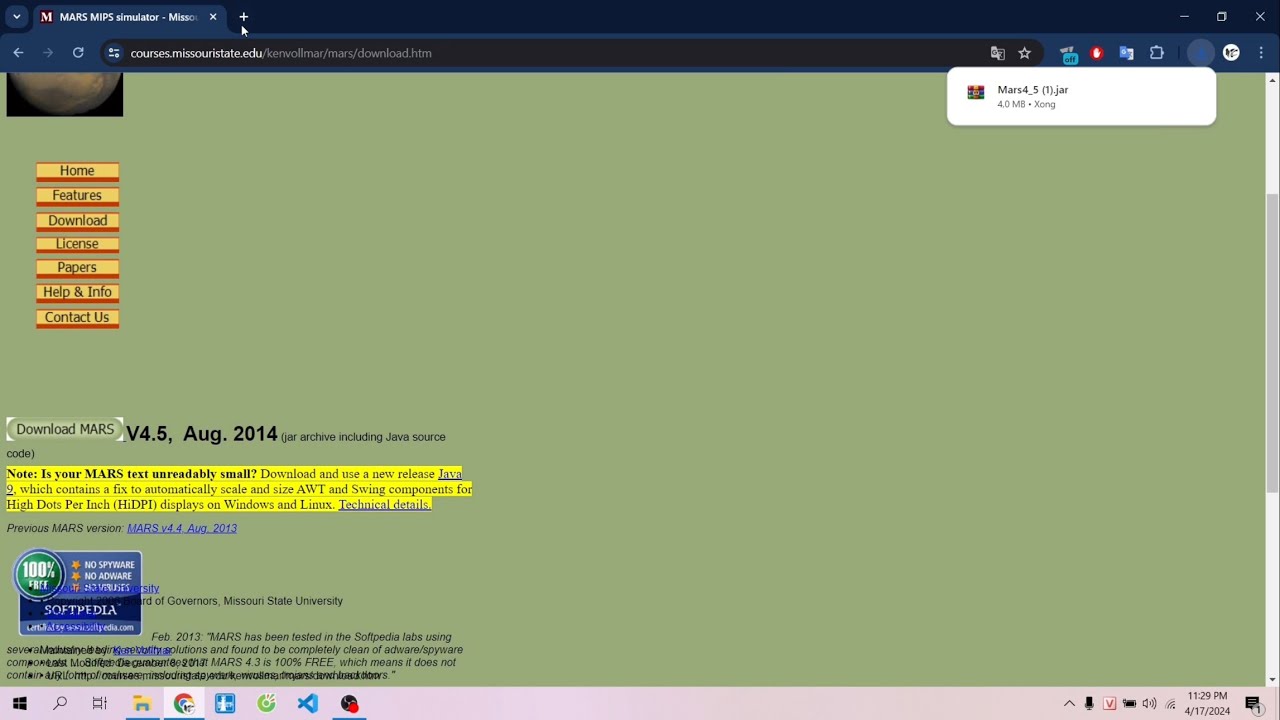Click the teal 'off' extension icon
This screenshot has width=1280, height=720.
click(x=1068, y=53)
